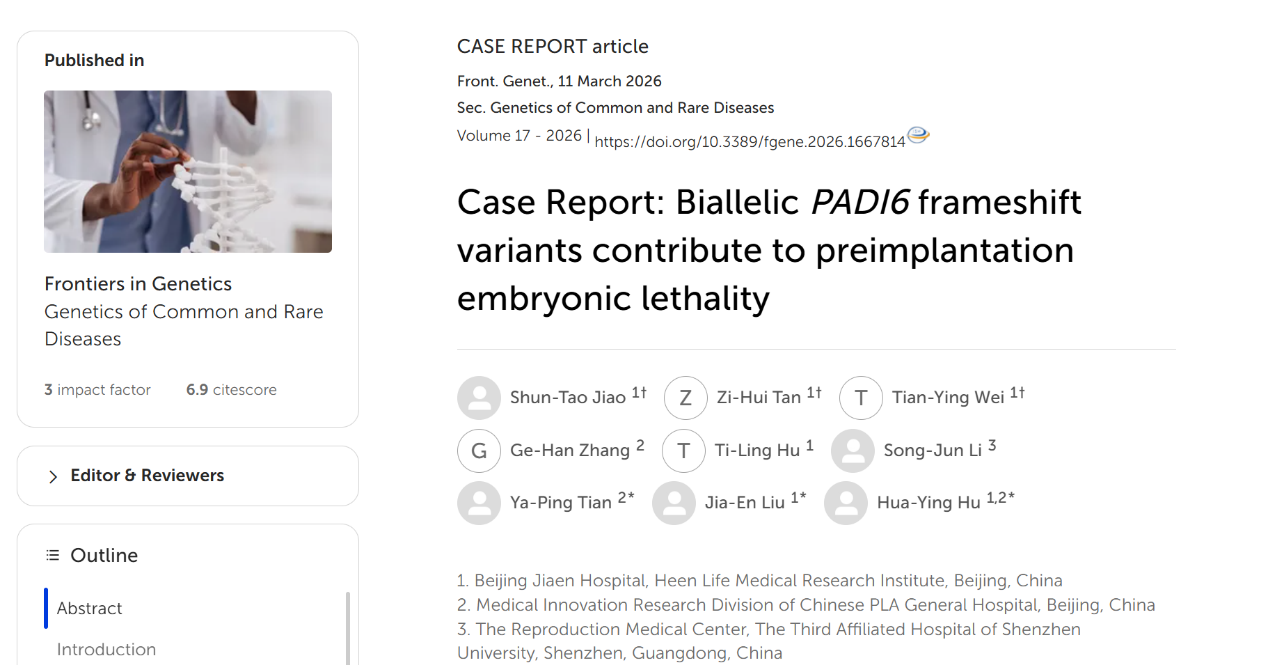The image size is (1268, 665).
Task: Click the journal cover thumbnail image
Action: click(x=188, y=172)
